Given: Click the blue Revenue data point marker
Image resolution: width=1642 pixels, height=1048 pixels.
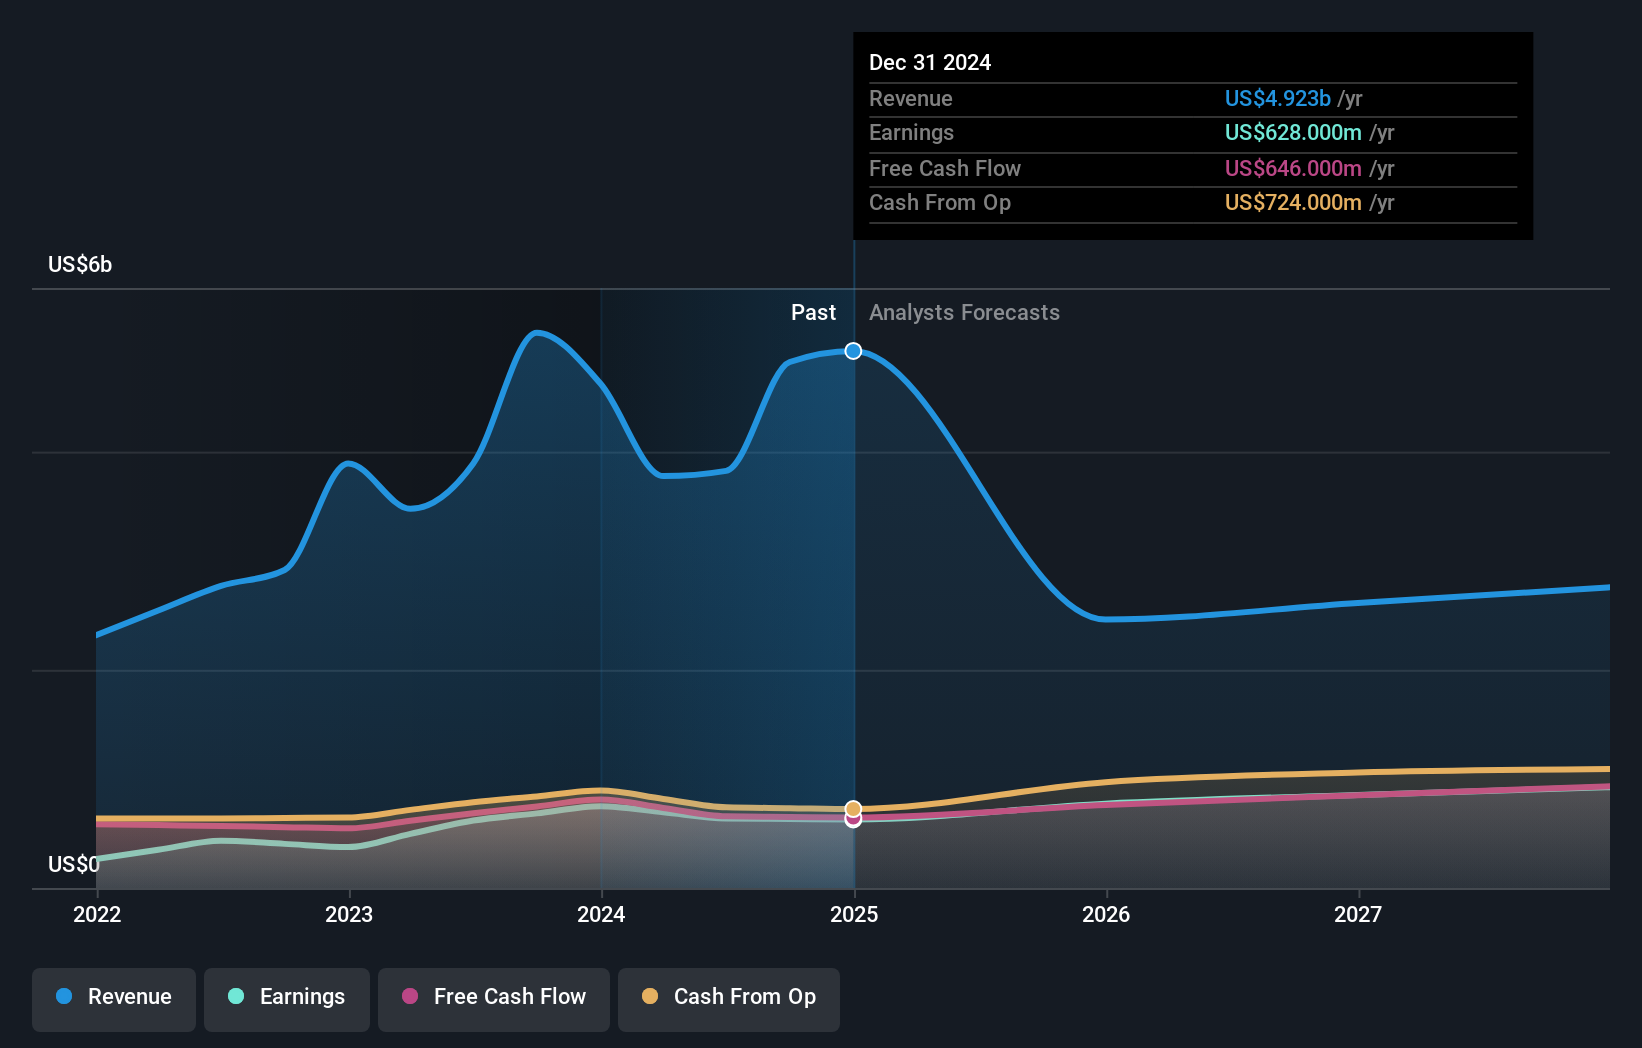Looking at the screenshot, I should tap(853, 351).
